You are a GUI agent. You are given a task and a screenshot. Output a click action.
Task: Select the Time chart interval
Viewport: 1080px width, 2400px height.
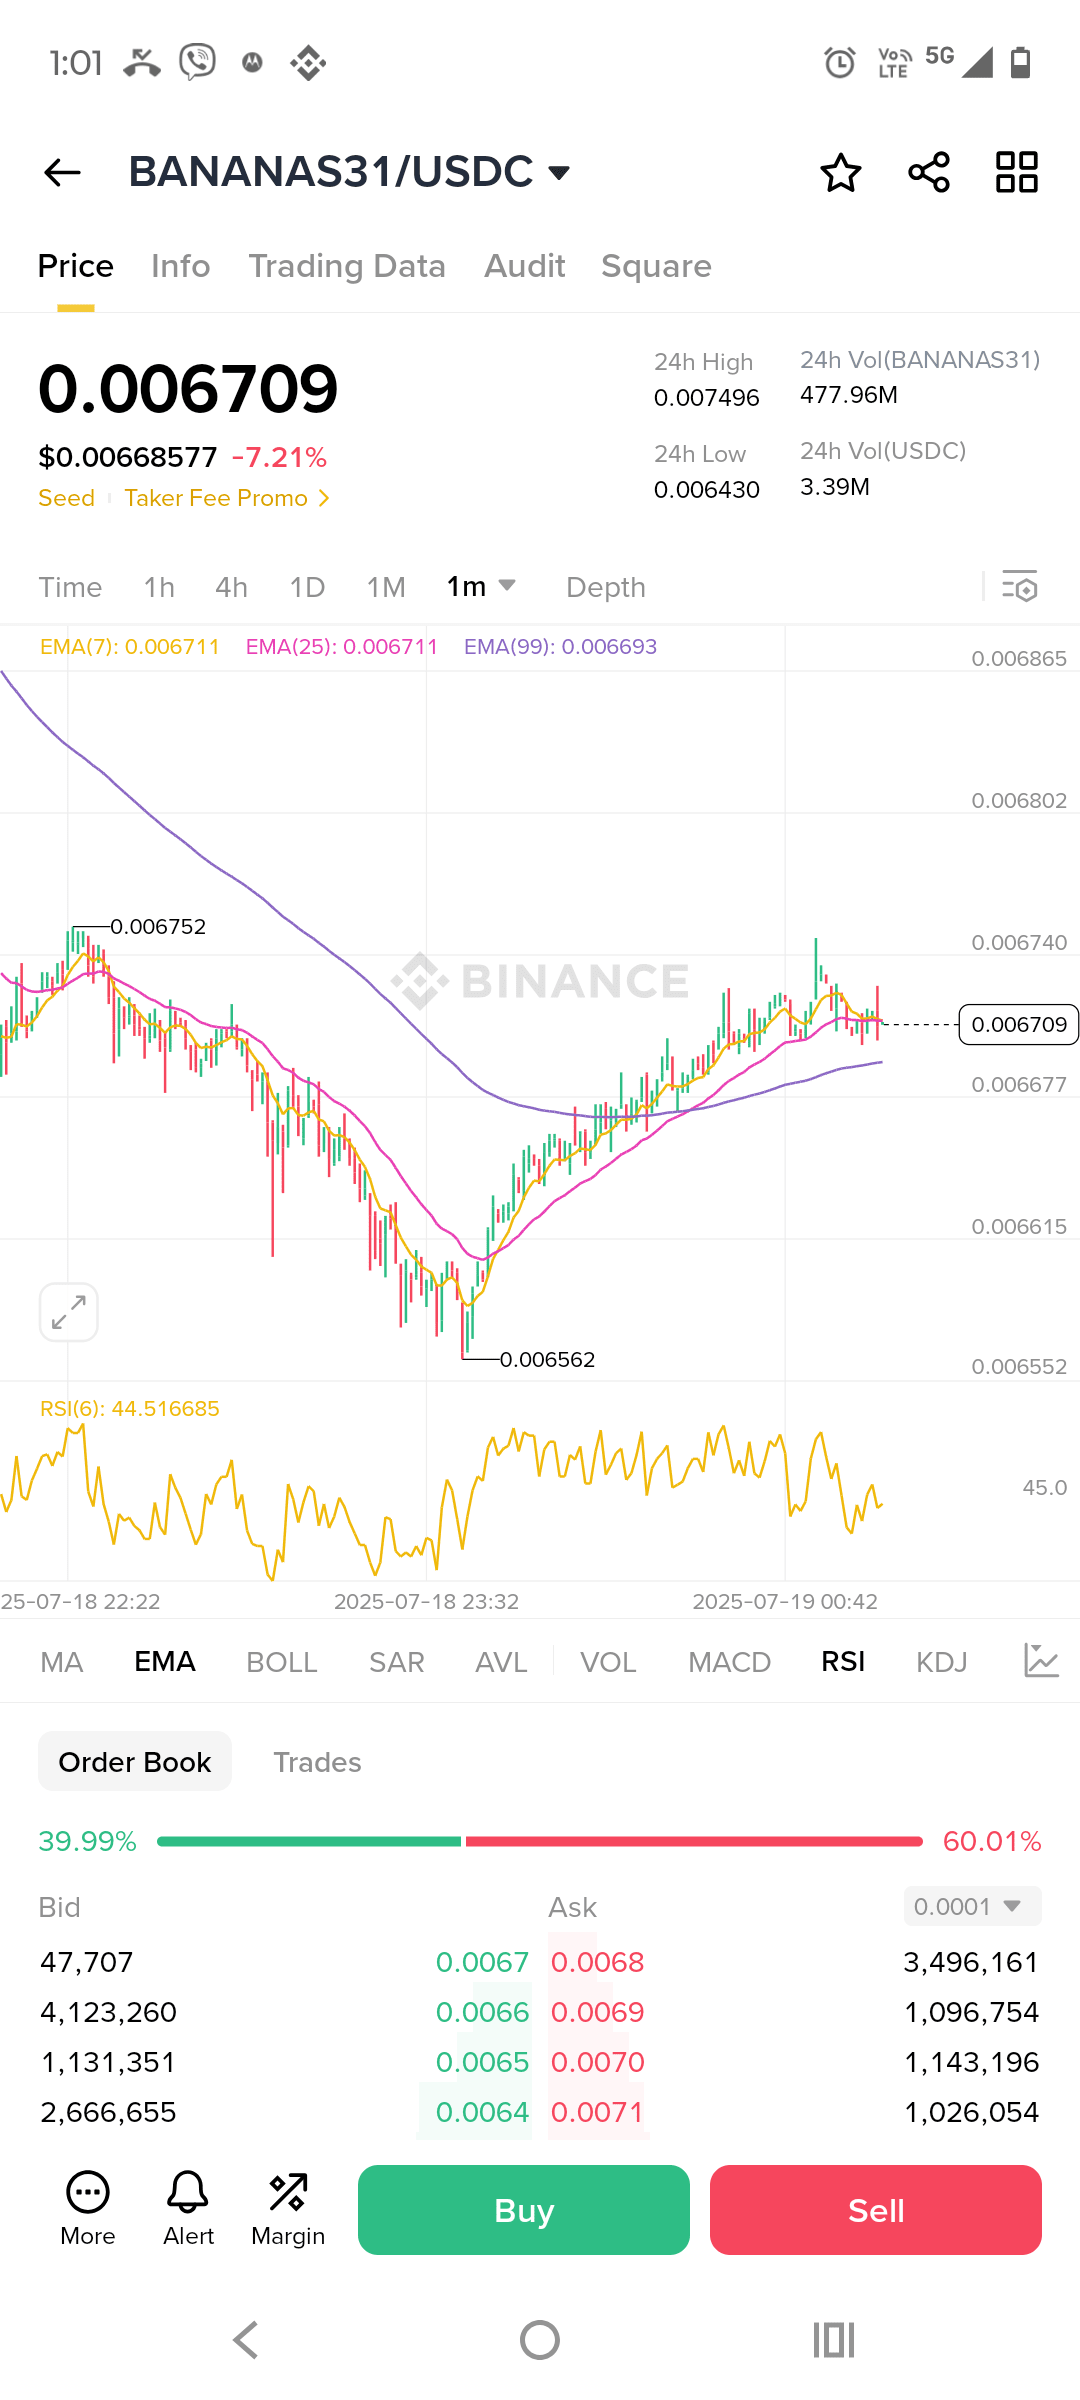pyautogui.click(x=70, y=587)
